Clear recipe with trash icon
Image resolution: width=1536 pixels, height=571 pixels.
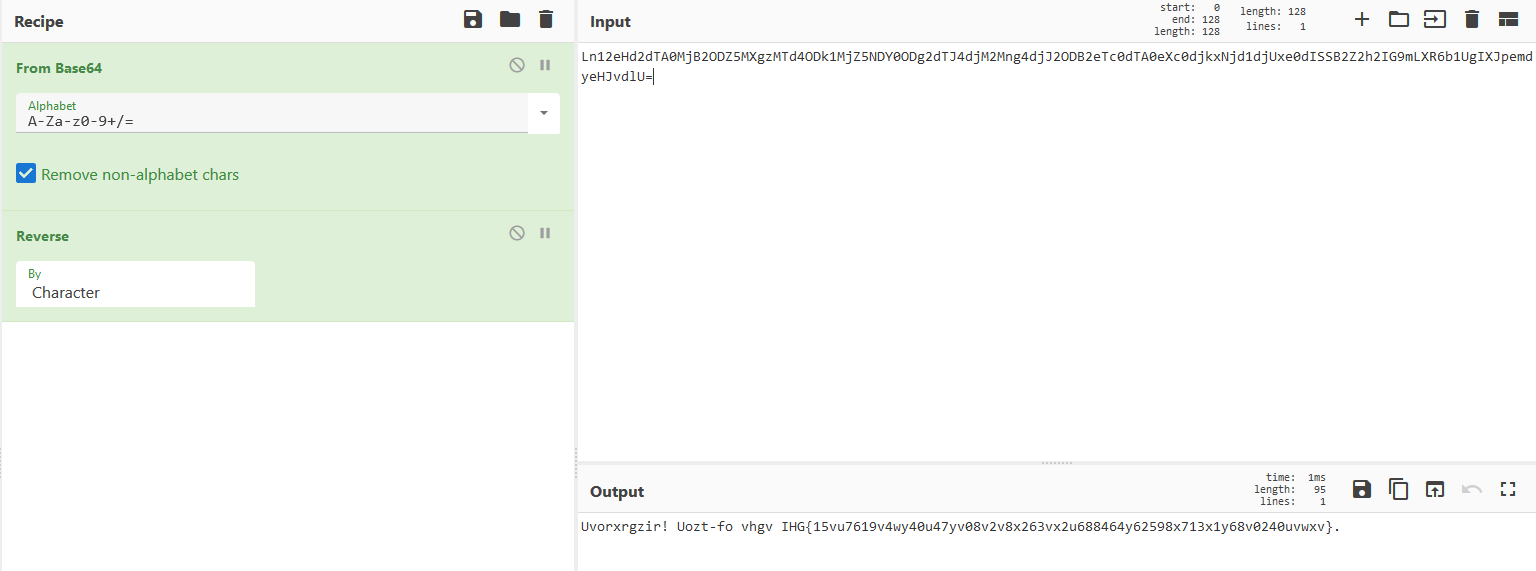coord(545,19)
